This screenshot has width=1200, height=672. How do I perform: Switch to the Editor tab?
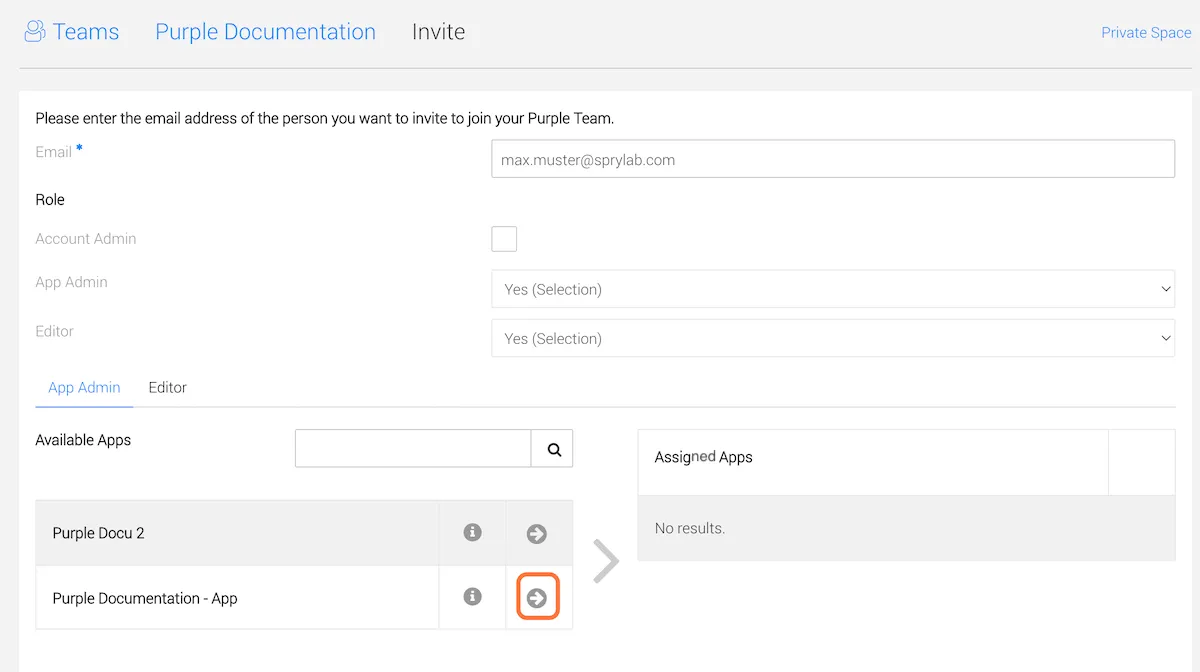tap(167, 387)
